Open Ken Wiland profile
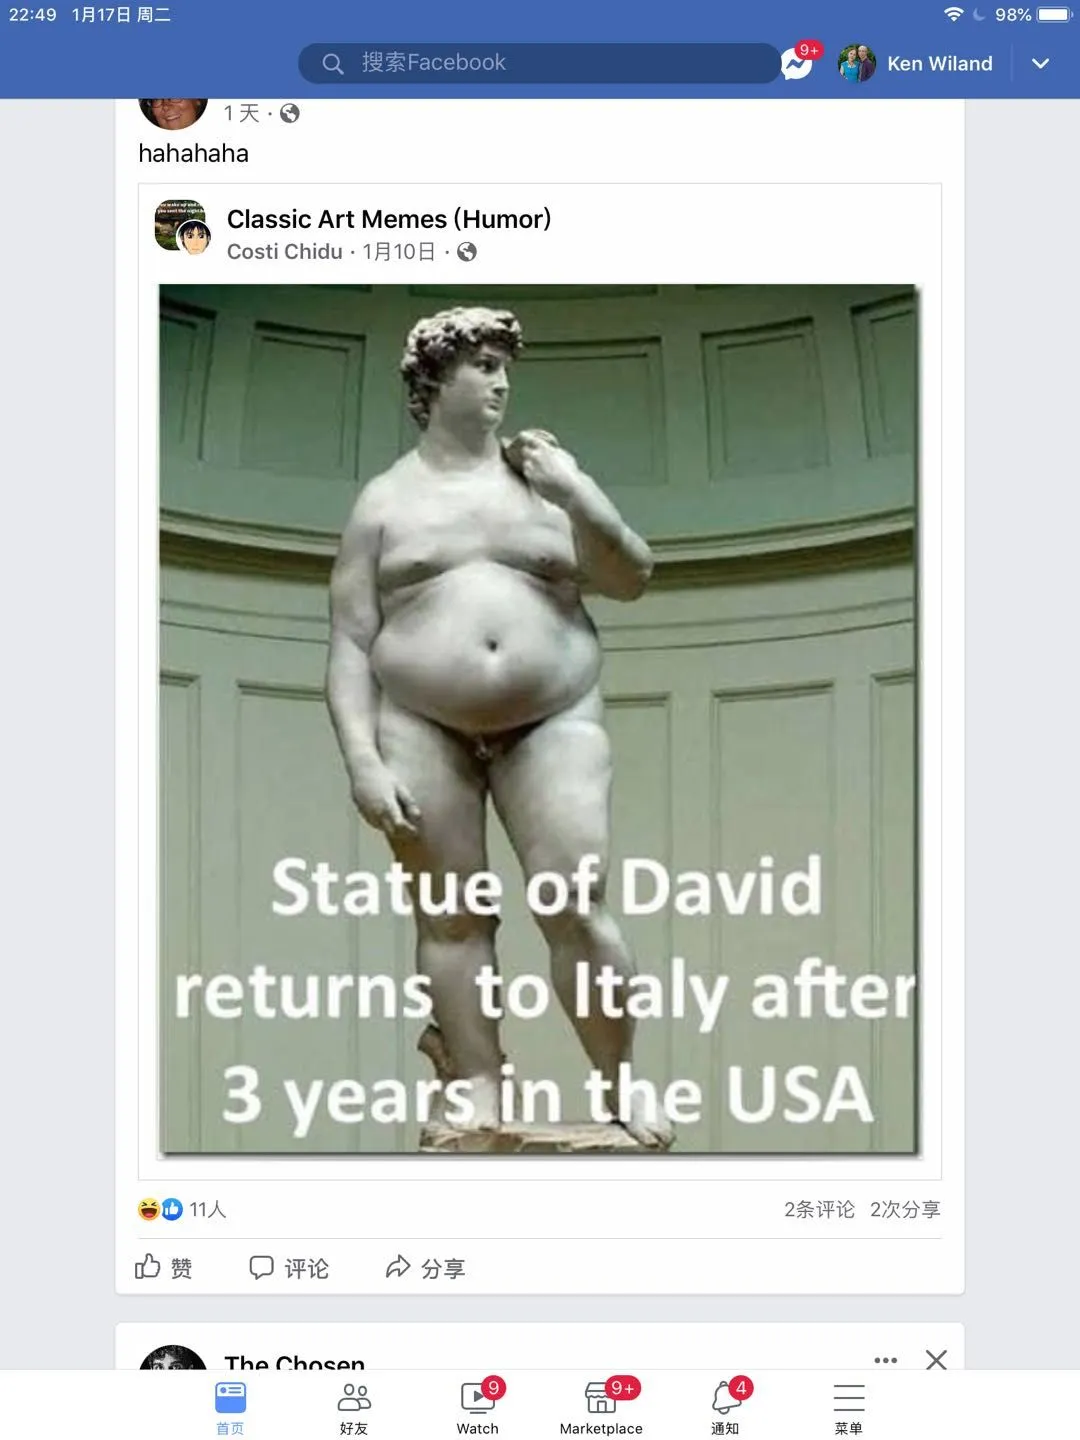The image size is (1080, 1440). click(916, 64)
